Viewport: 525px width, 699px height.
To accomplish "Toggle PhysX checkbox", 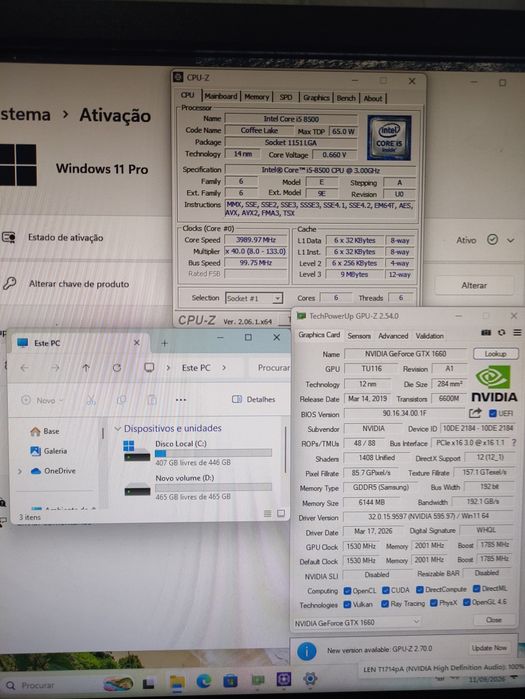I will (x=434, y=603).
